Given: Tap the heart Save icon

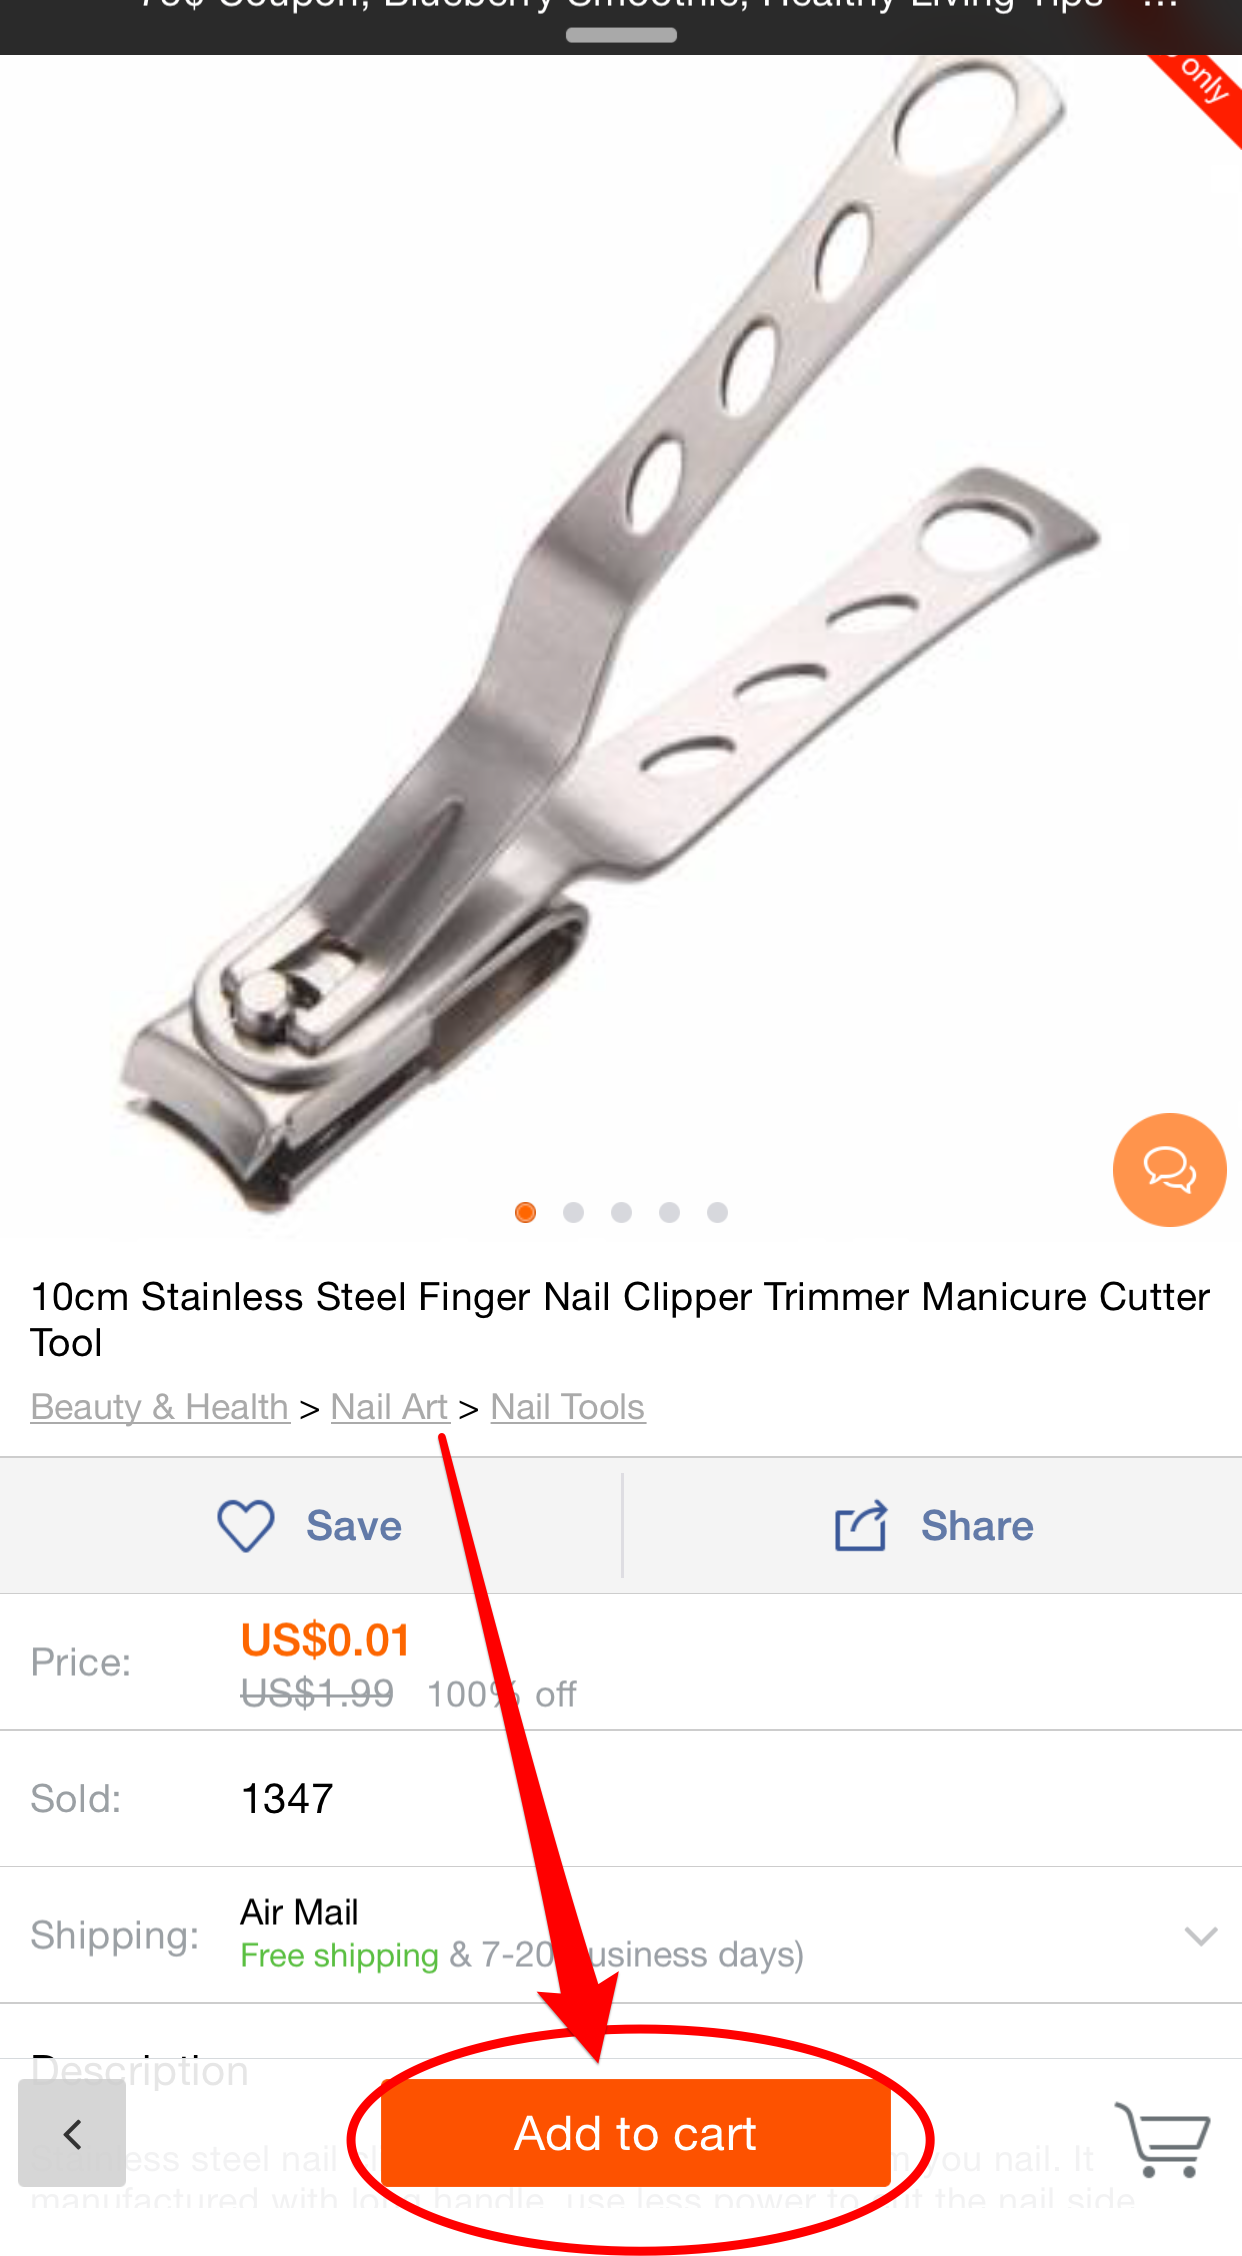Looking at the screenshot, I should pyautogui.click(x=246, y=1526).
